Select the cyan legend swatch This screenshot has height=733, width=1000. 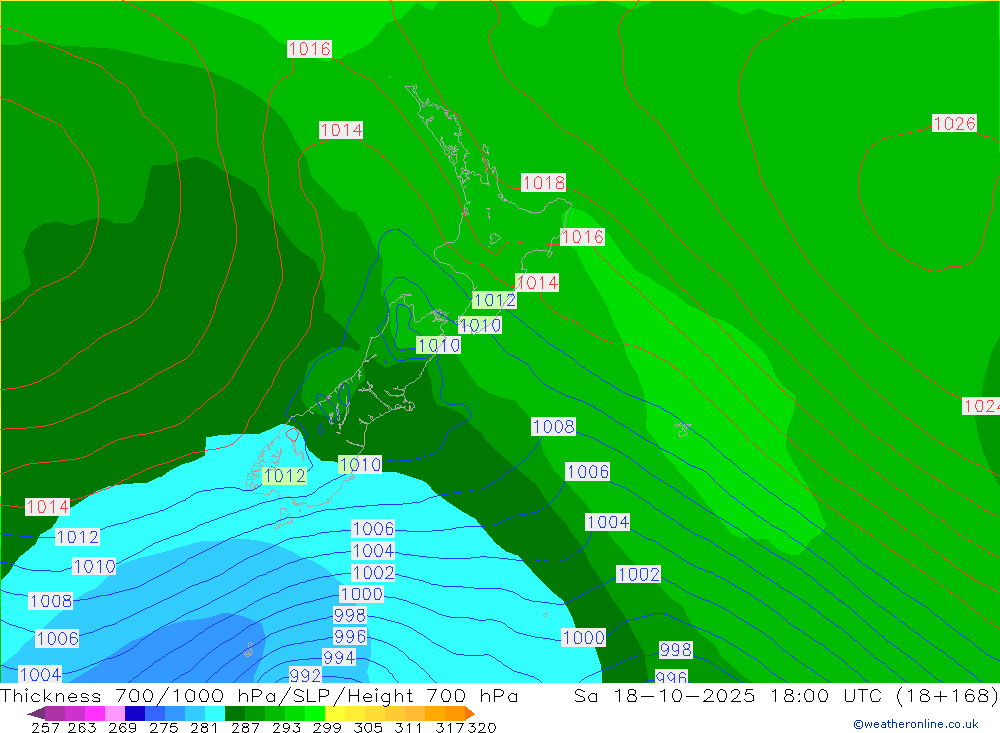tap(215, 713)
